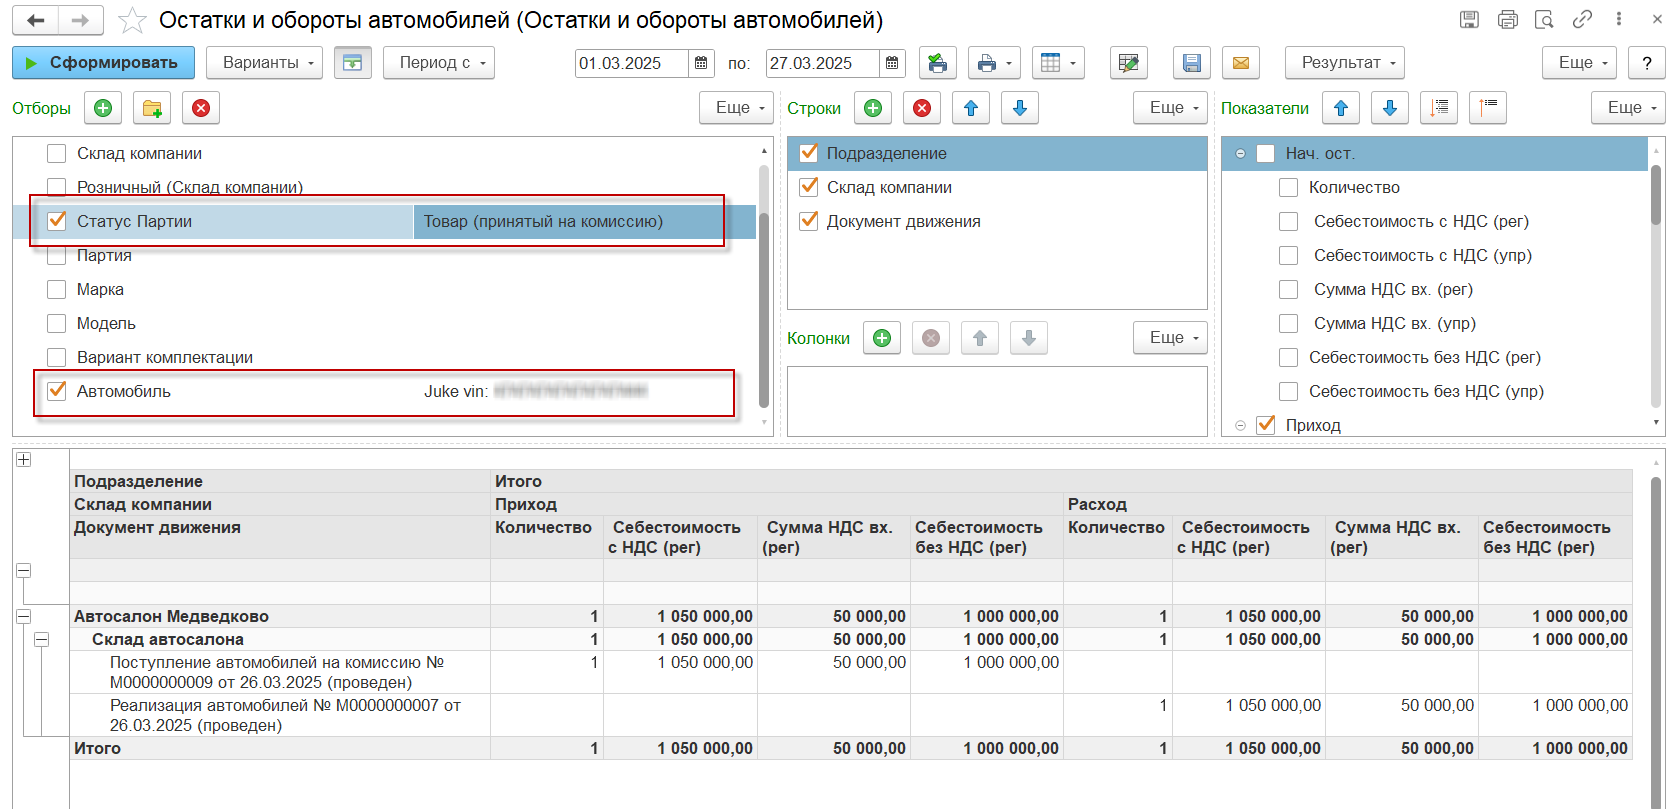Open the calendar for end date 27.03.2025
Viewport: 1675px width, 809px height.
(892, 63)
